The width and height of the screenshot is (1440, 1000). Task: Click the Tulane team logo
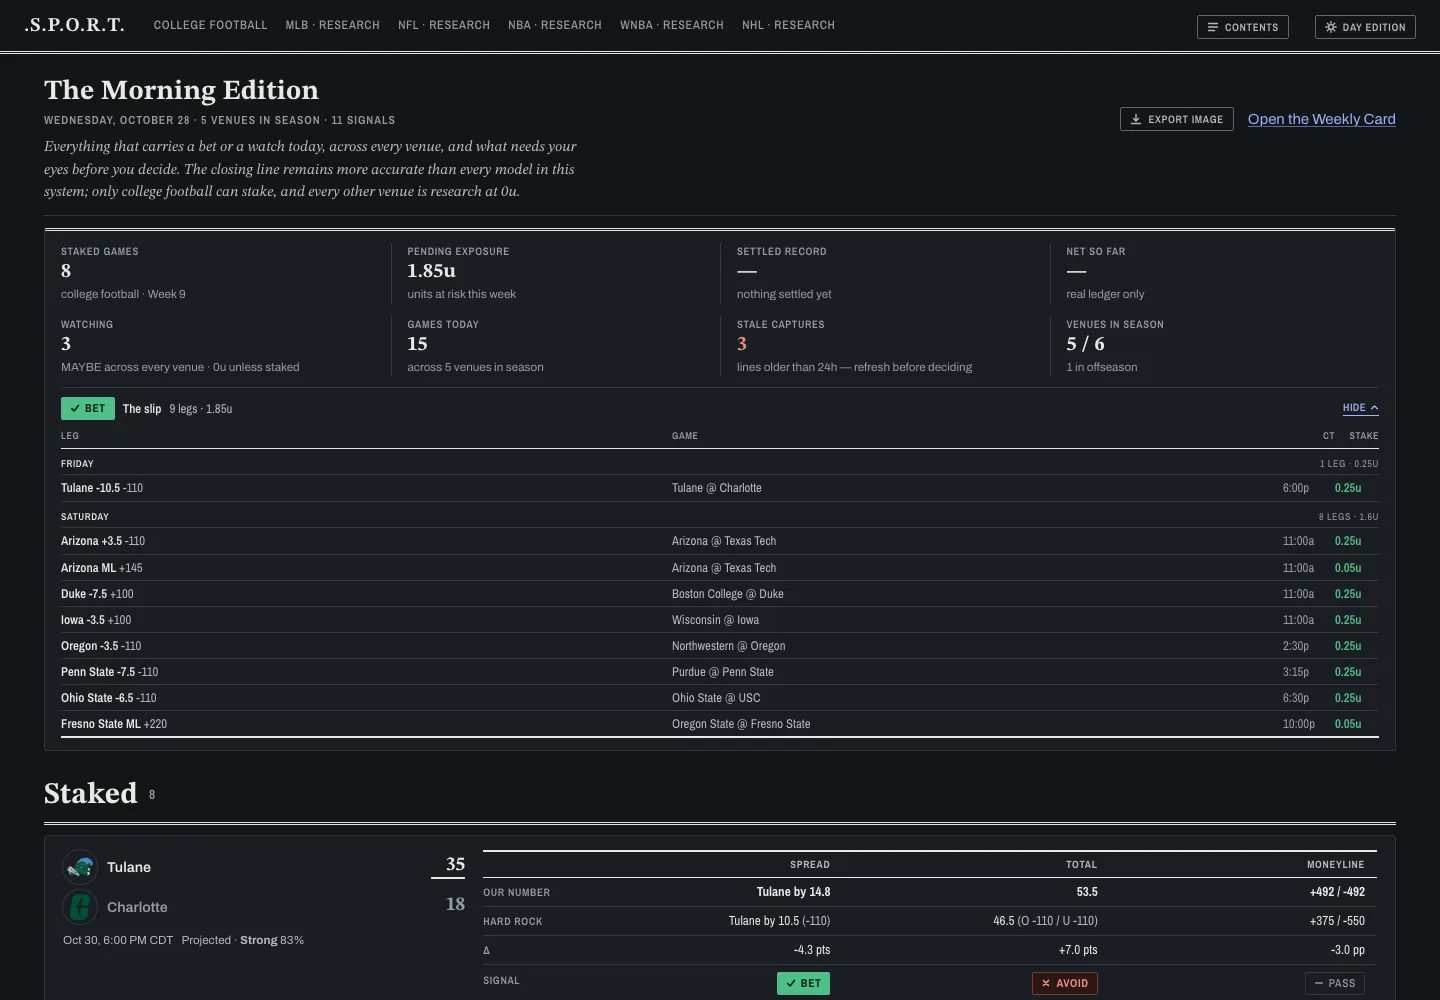[x=80, y=867]
